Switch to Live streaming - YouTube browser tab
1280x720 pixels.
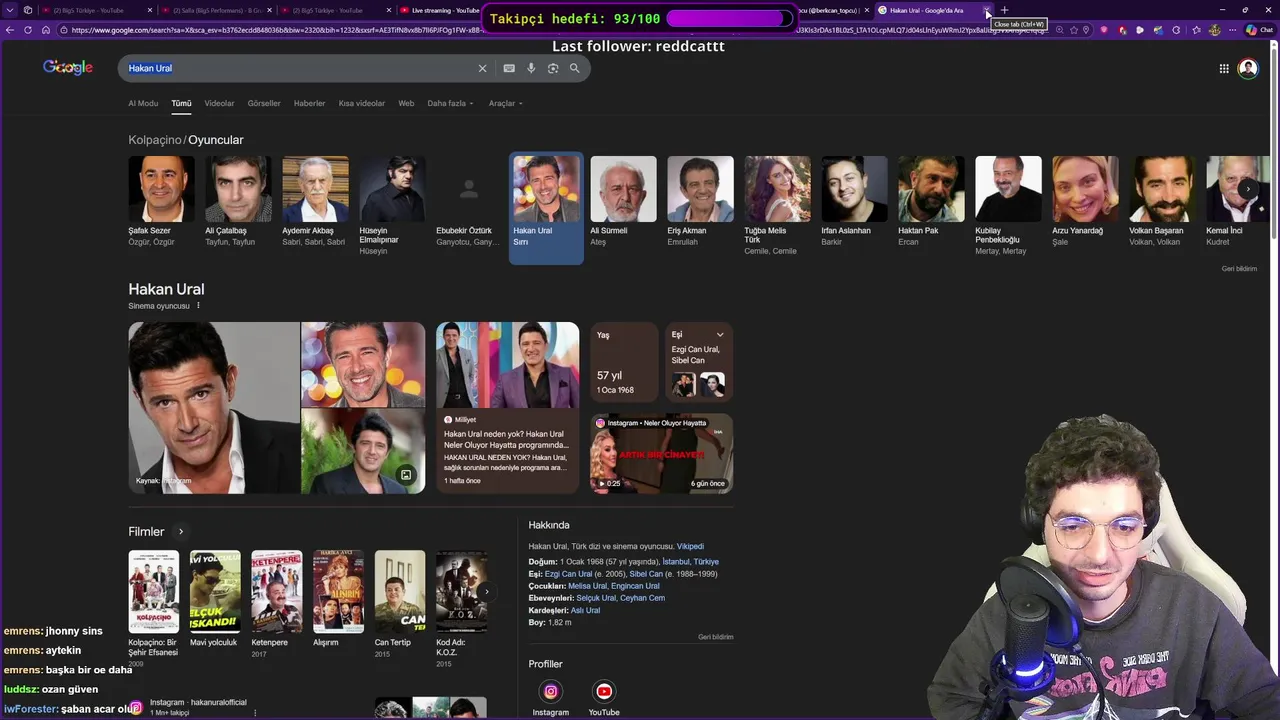(438, 10)
